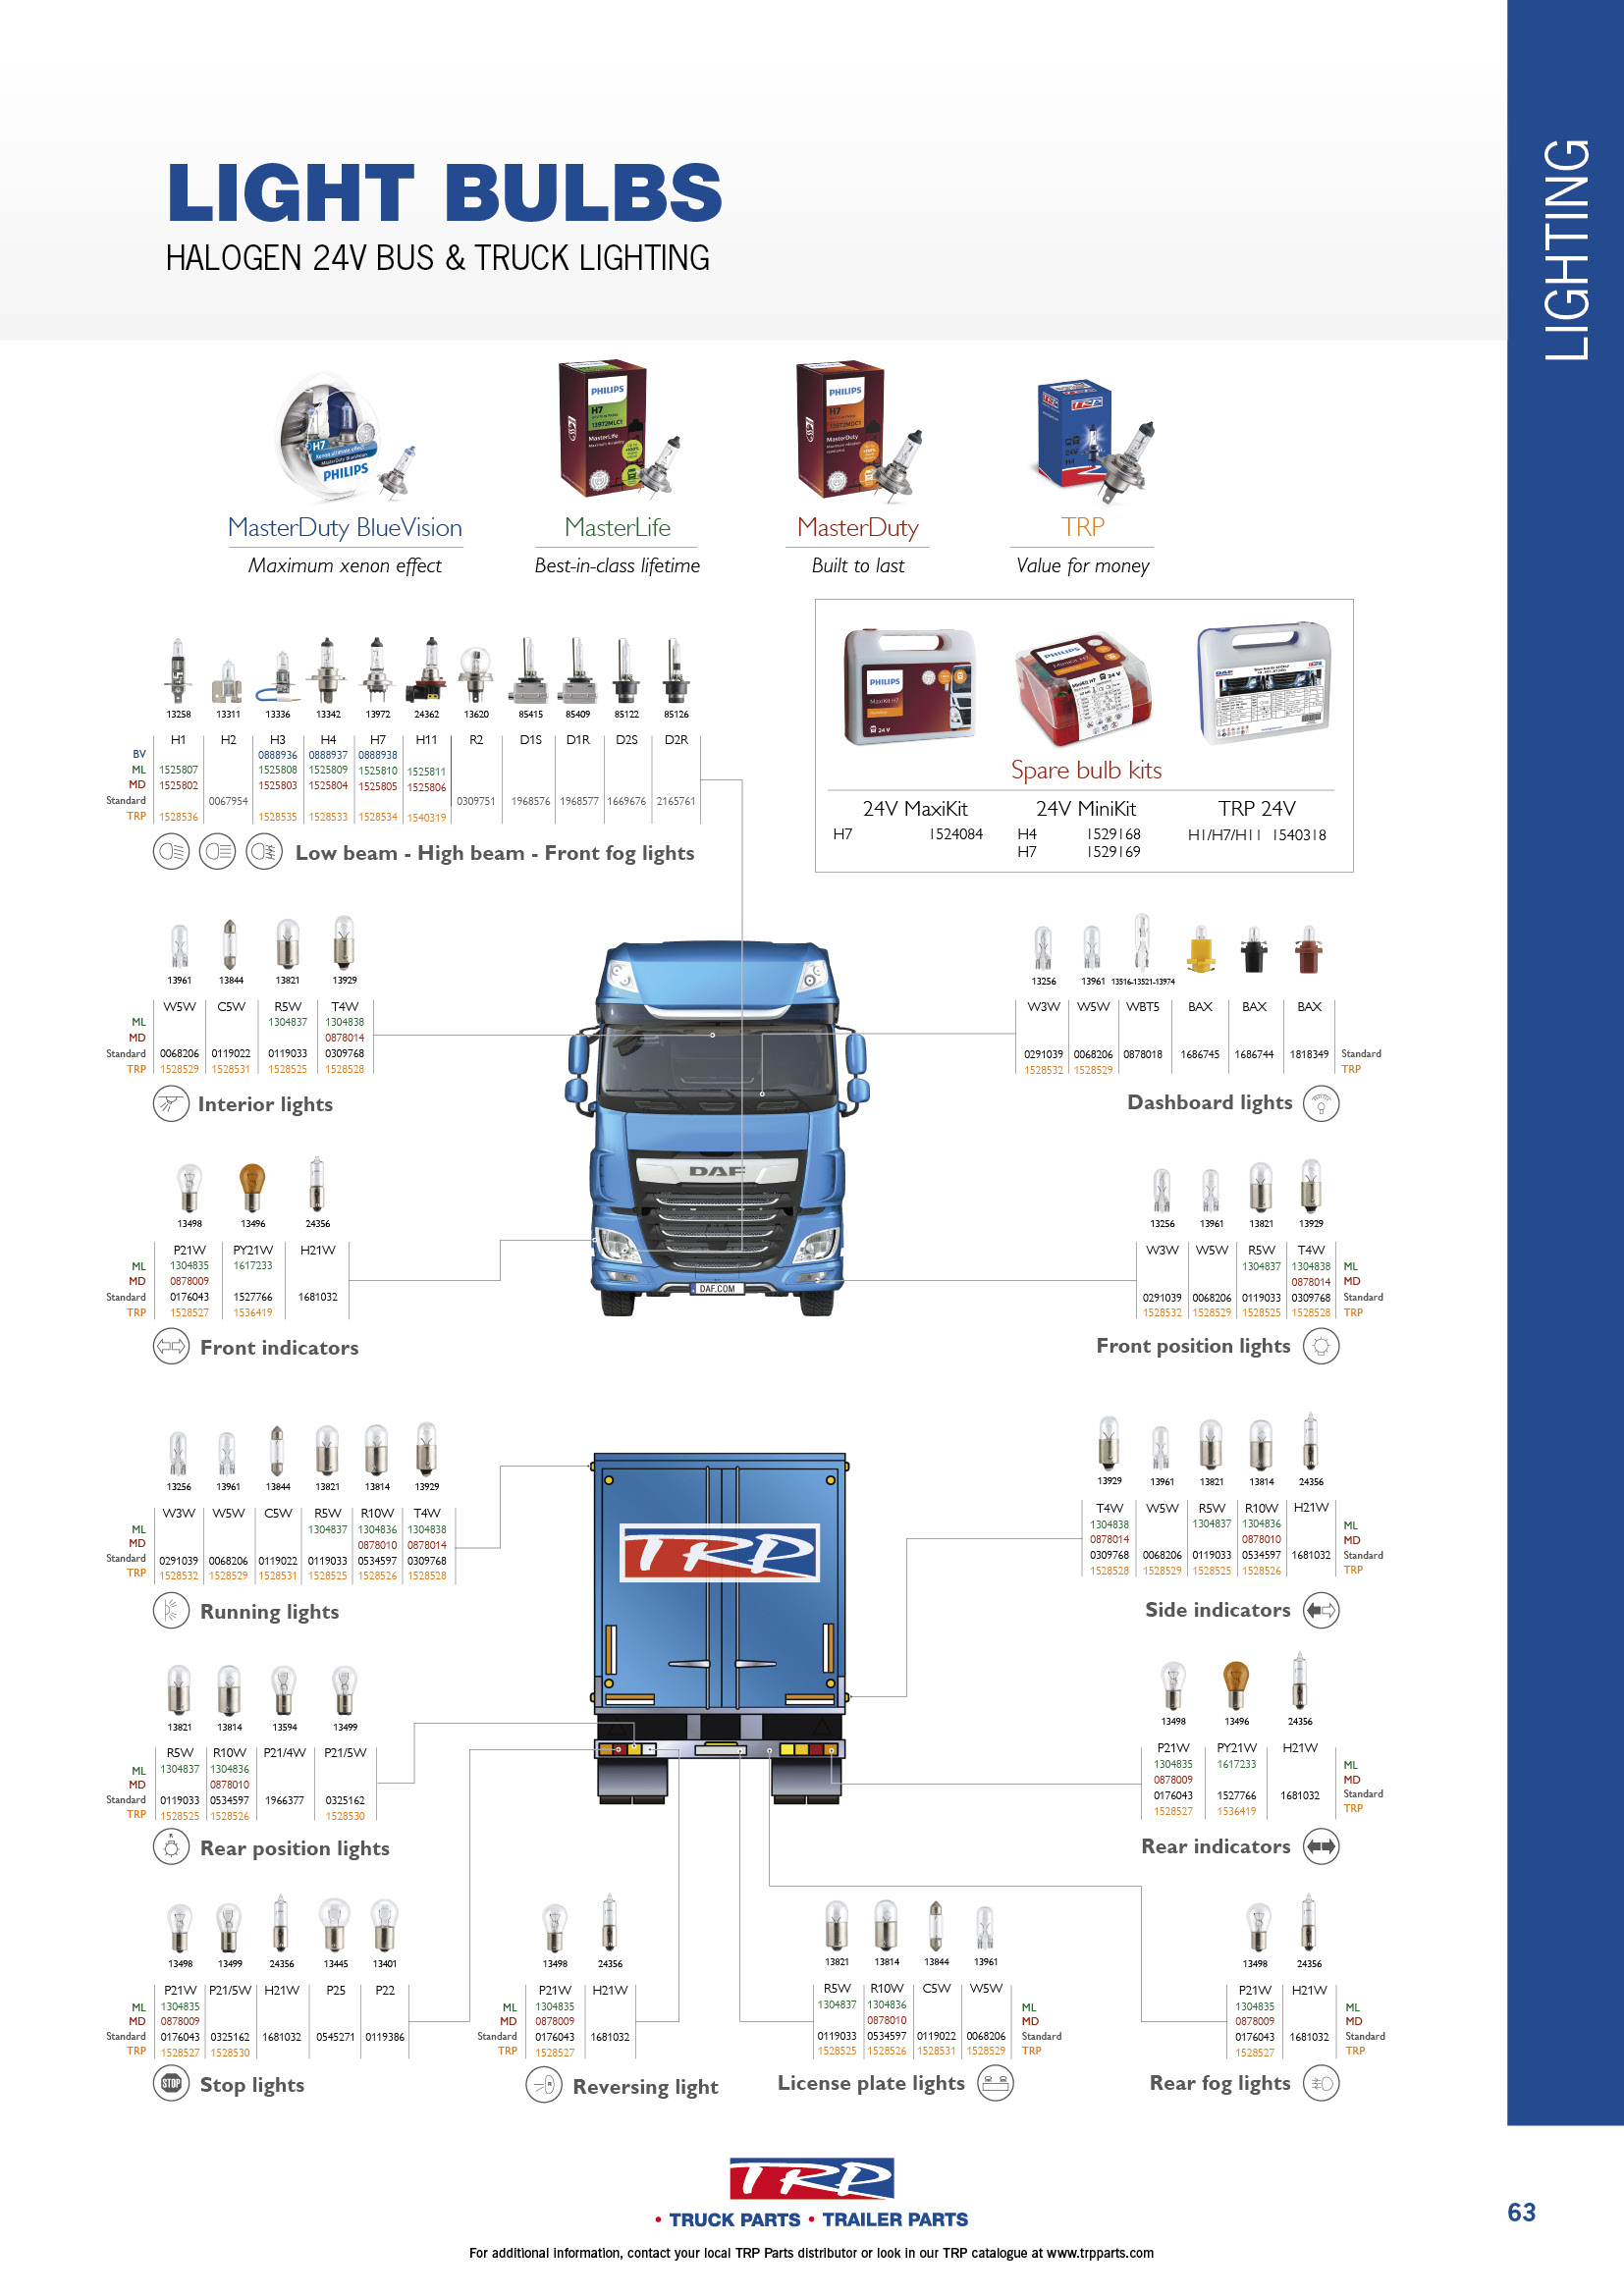
Task: Select the Interior lights icon
Action: (171, 1104)
